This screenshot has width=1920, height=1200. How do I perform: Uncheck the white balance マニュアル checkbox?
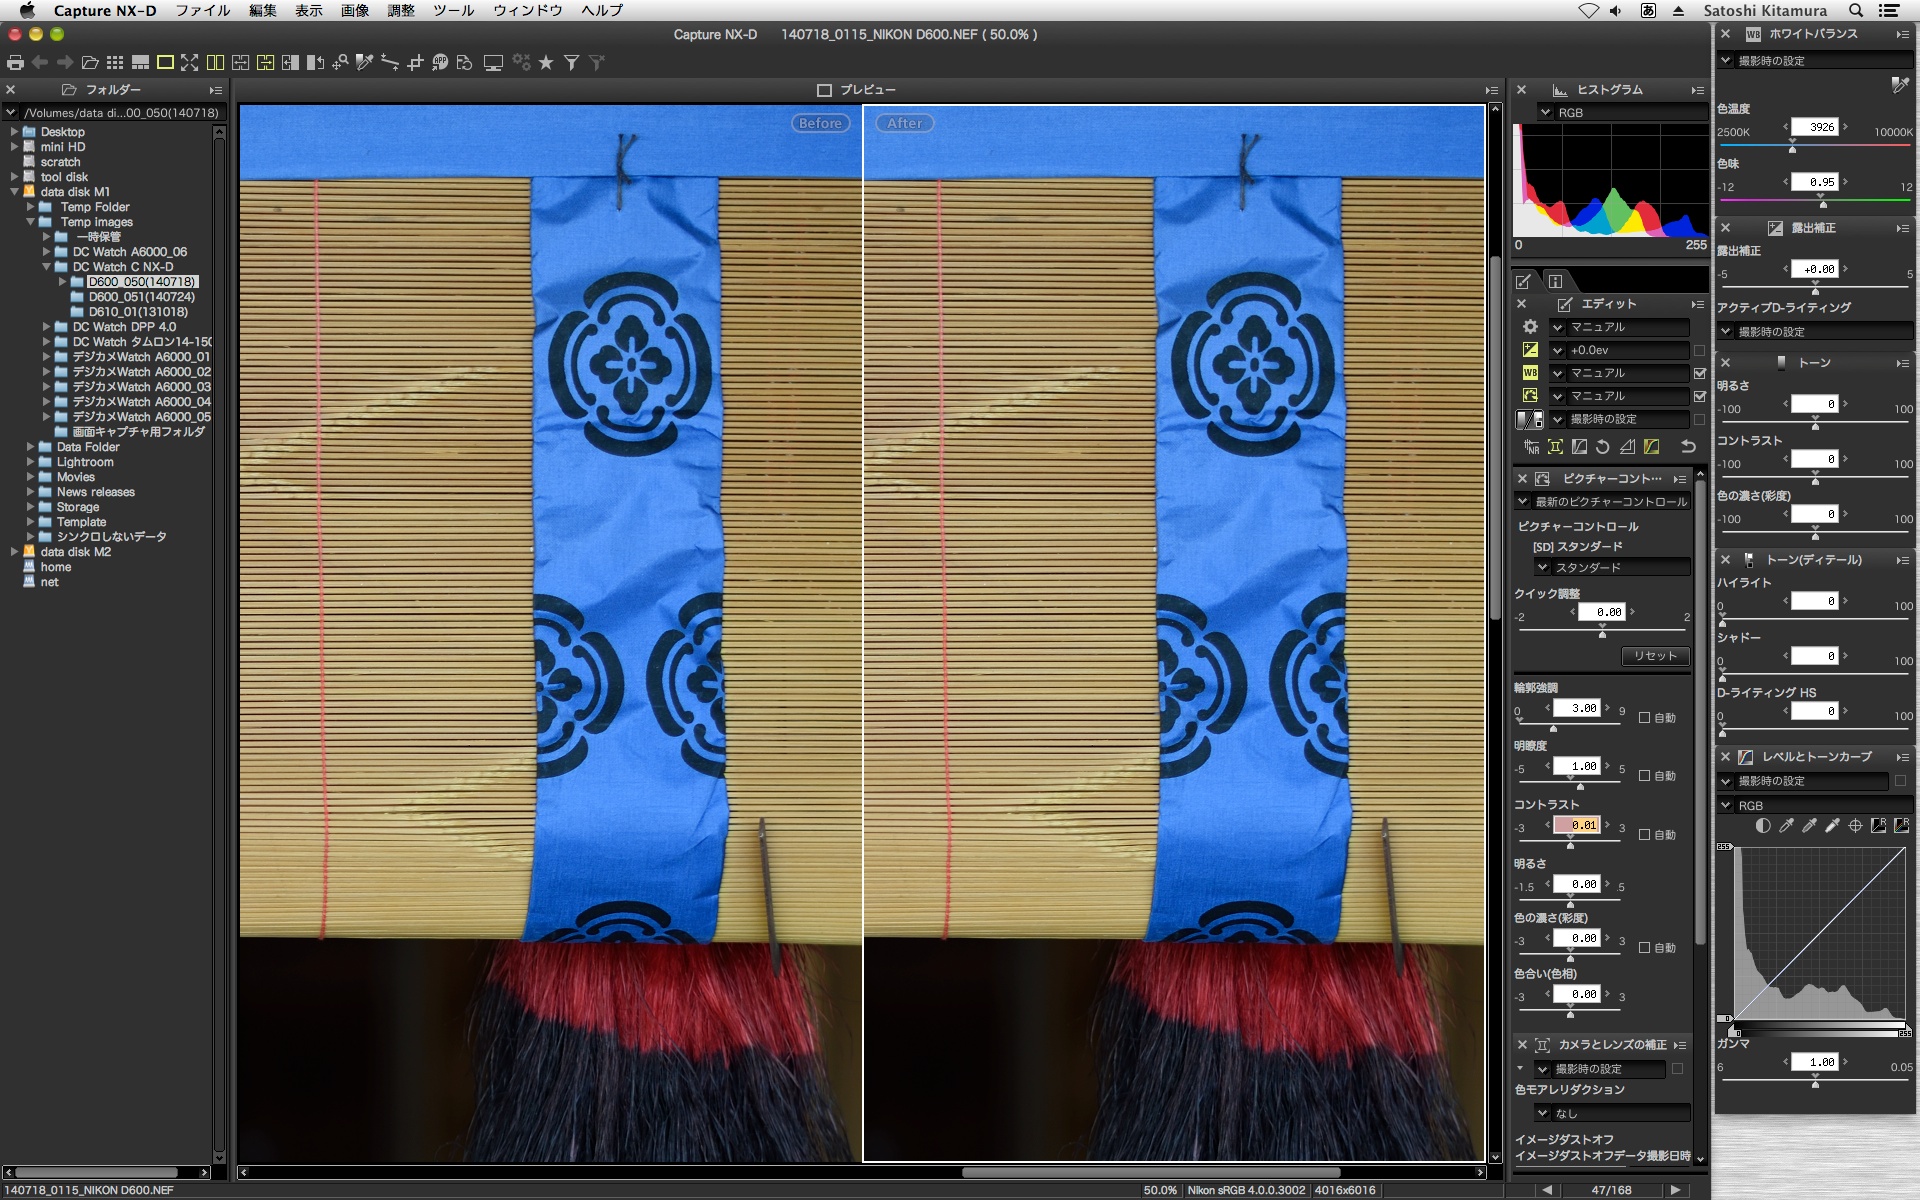coord(1699,373)
